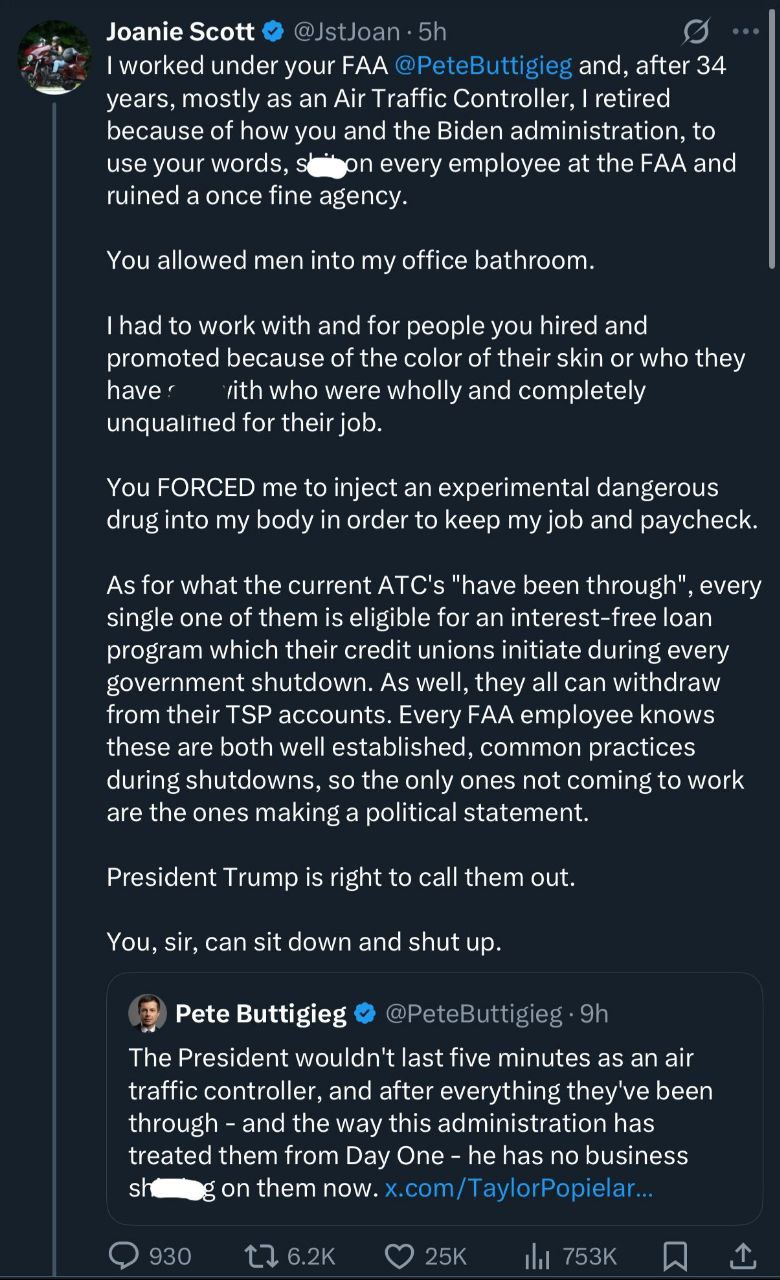Like the tweet with heart icon
This screenshot has height=1280, width=780.
coord(400,1255)
